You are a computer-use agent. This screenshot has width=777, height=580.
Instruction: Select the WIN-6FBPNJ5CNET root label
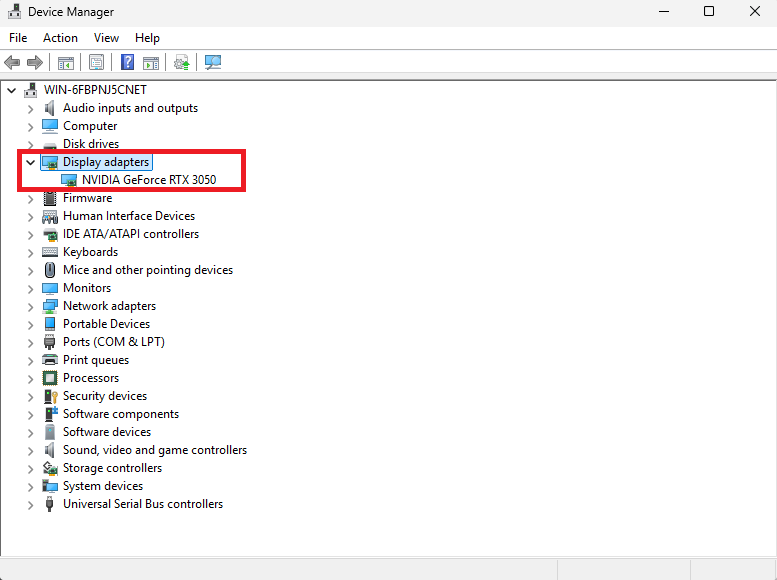coord(95,90)
